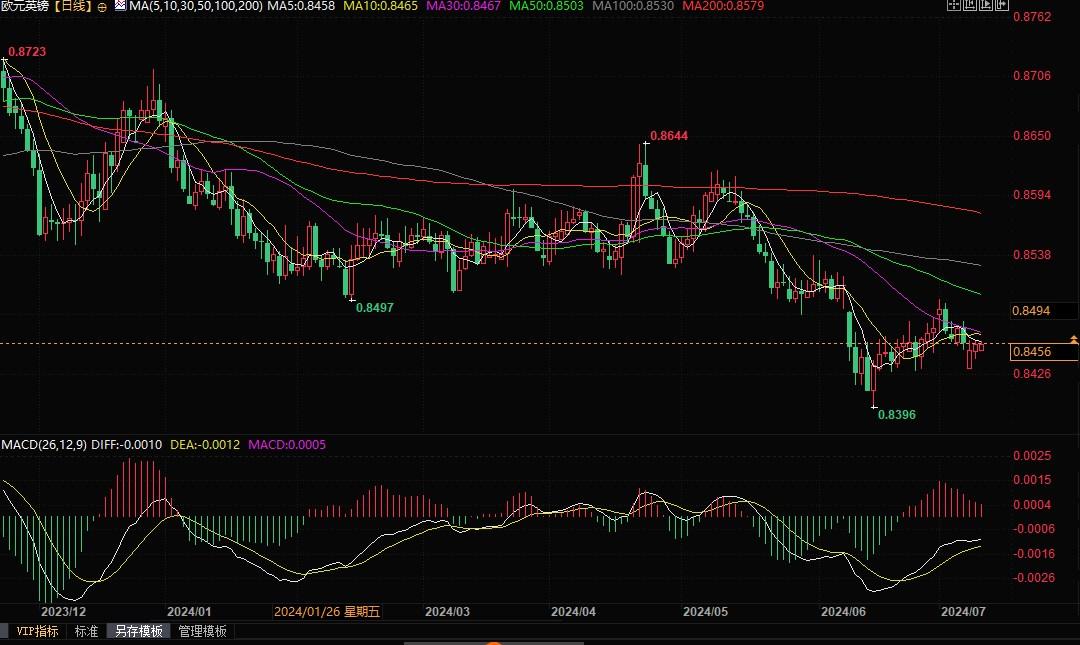The height and width of the screenshot is (645, 1080).
Task: Click the 2024/01/26 星期五 date marker
Action: point(327,610)
